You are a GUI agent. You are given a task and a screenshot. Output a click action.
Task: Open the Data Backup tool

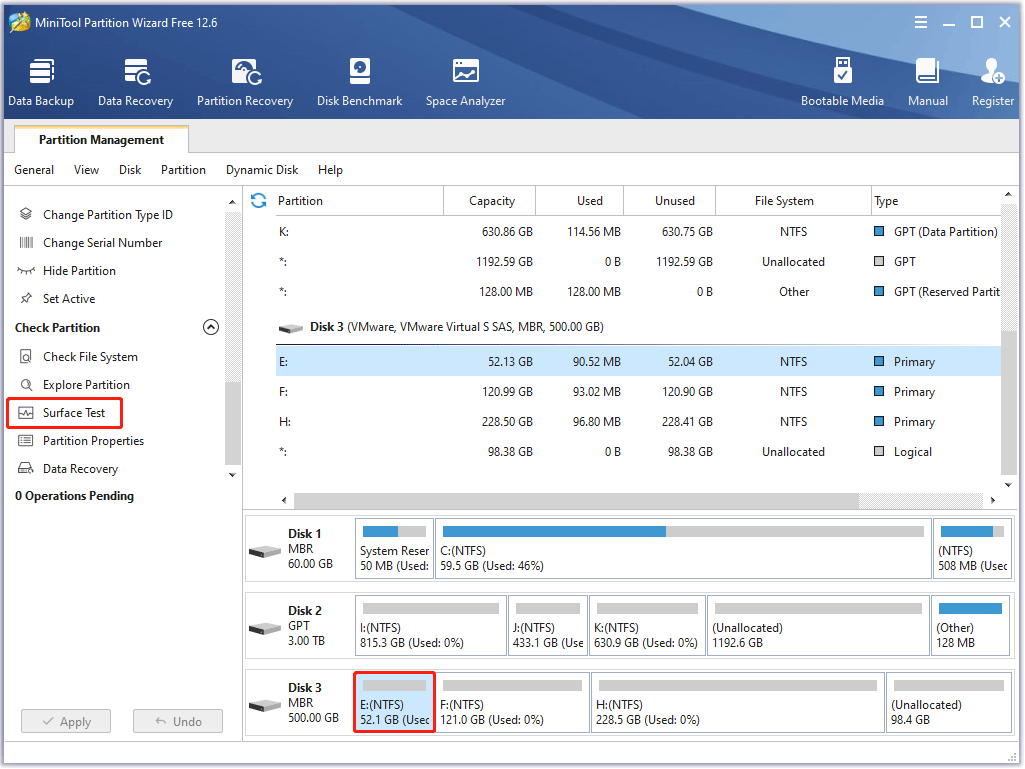[x=41, y=72]
